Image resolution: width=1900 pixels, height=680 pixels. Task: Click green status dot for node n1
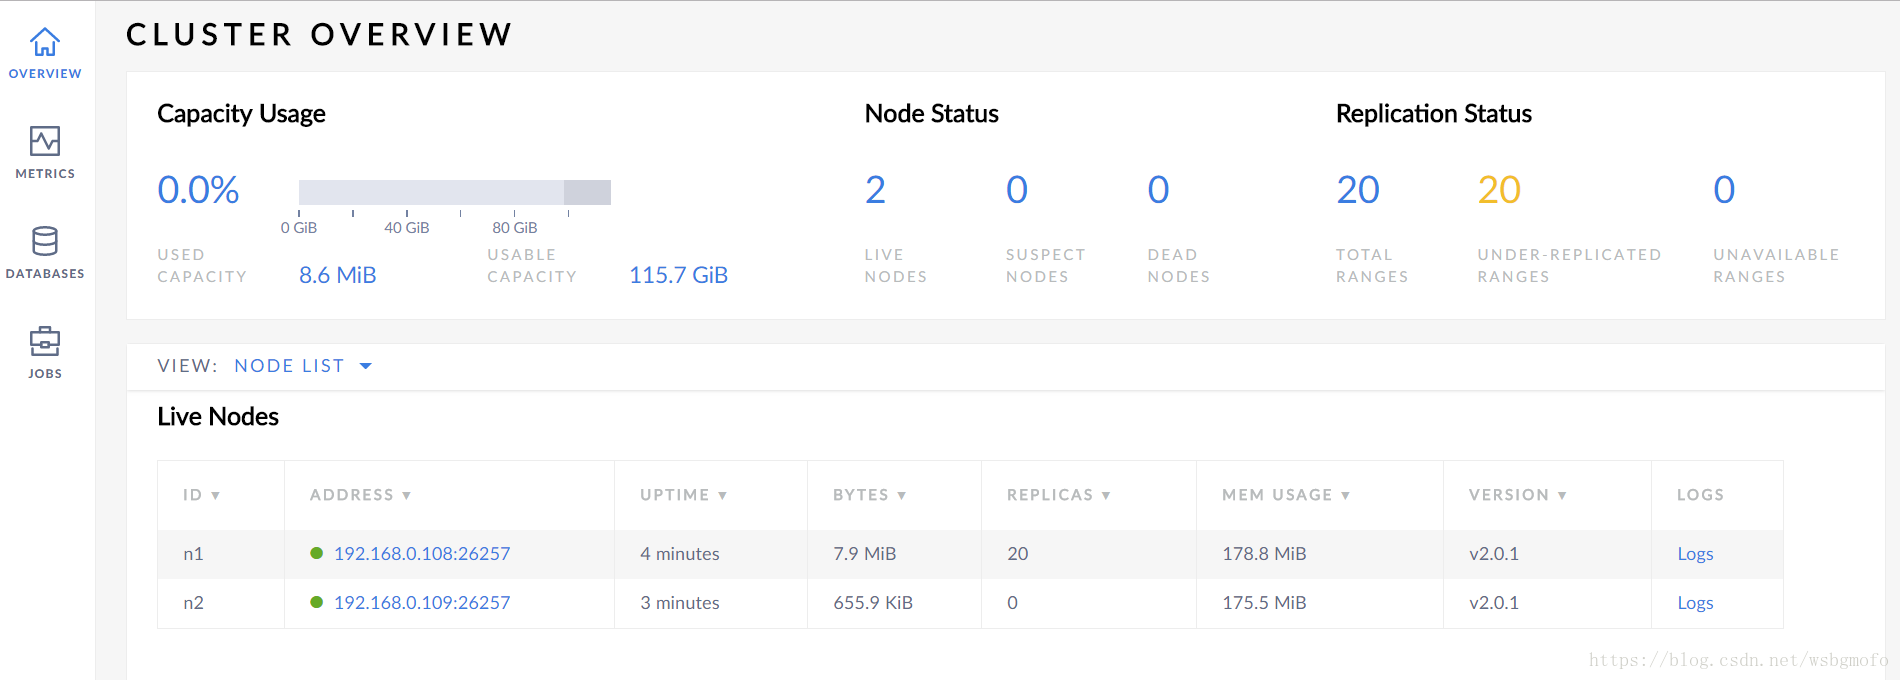click(316, 553)
